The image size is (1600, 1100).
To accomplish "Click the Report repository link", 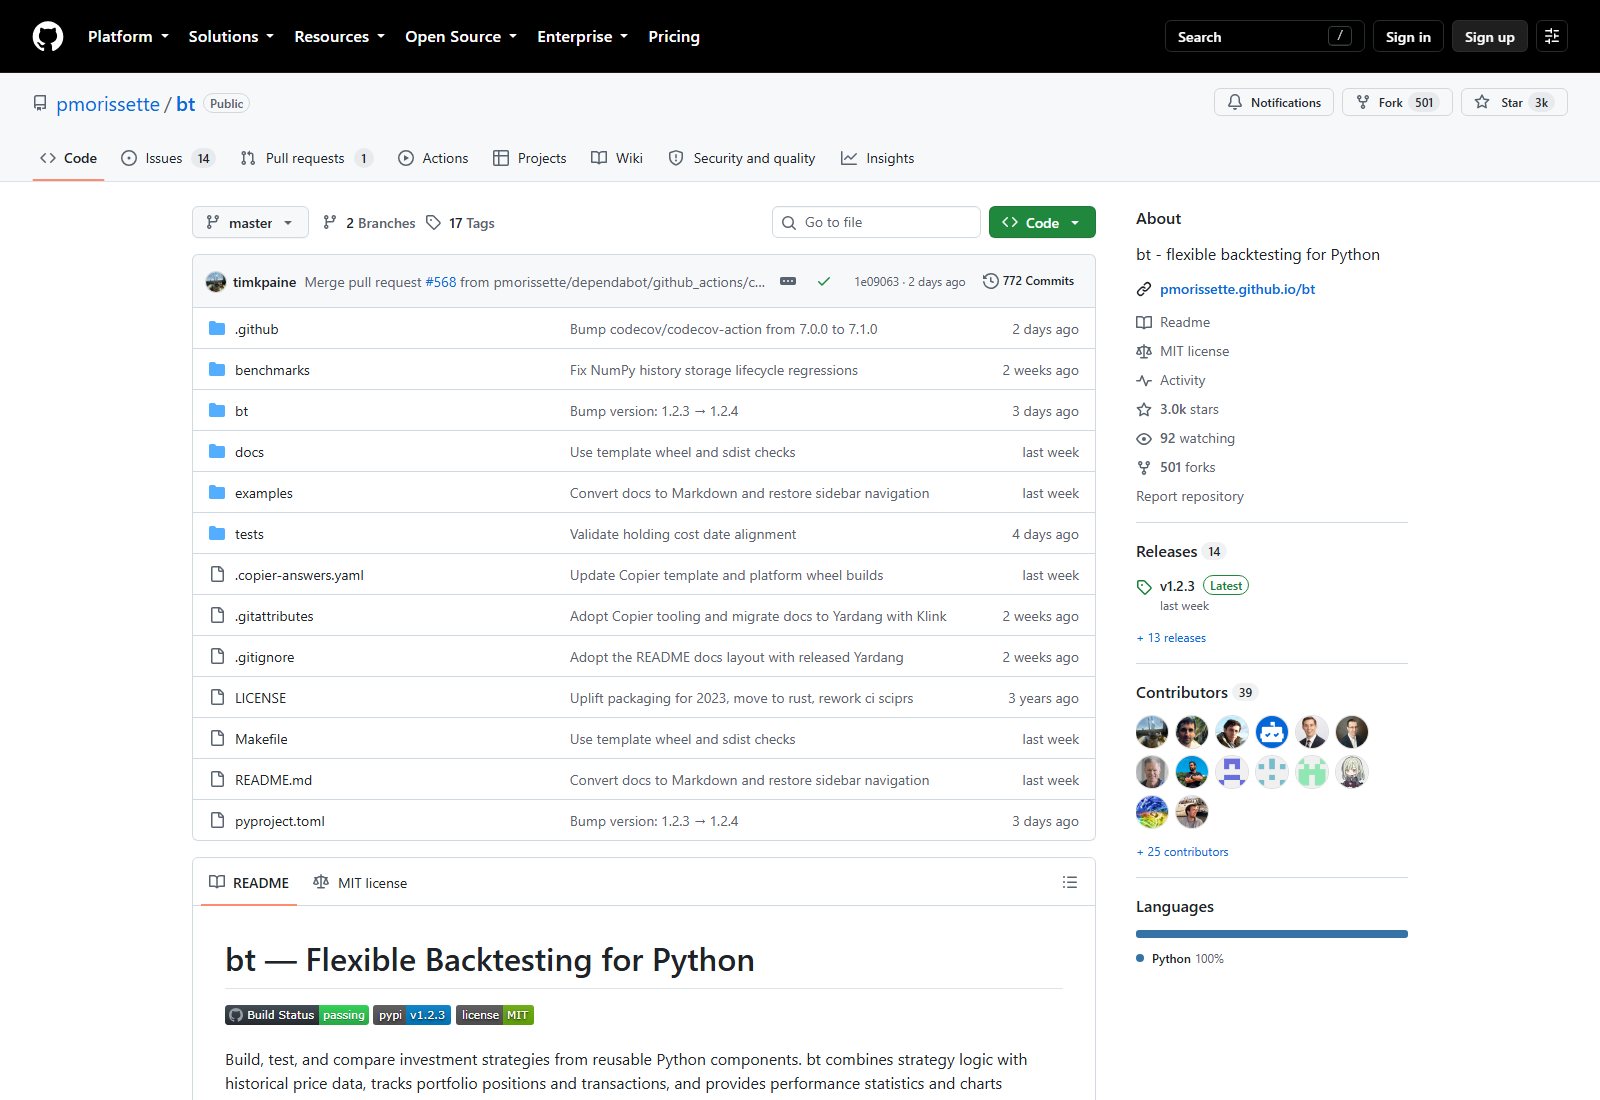I will (1190, 497).
